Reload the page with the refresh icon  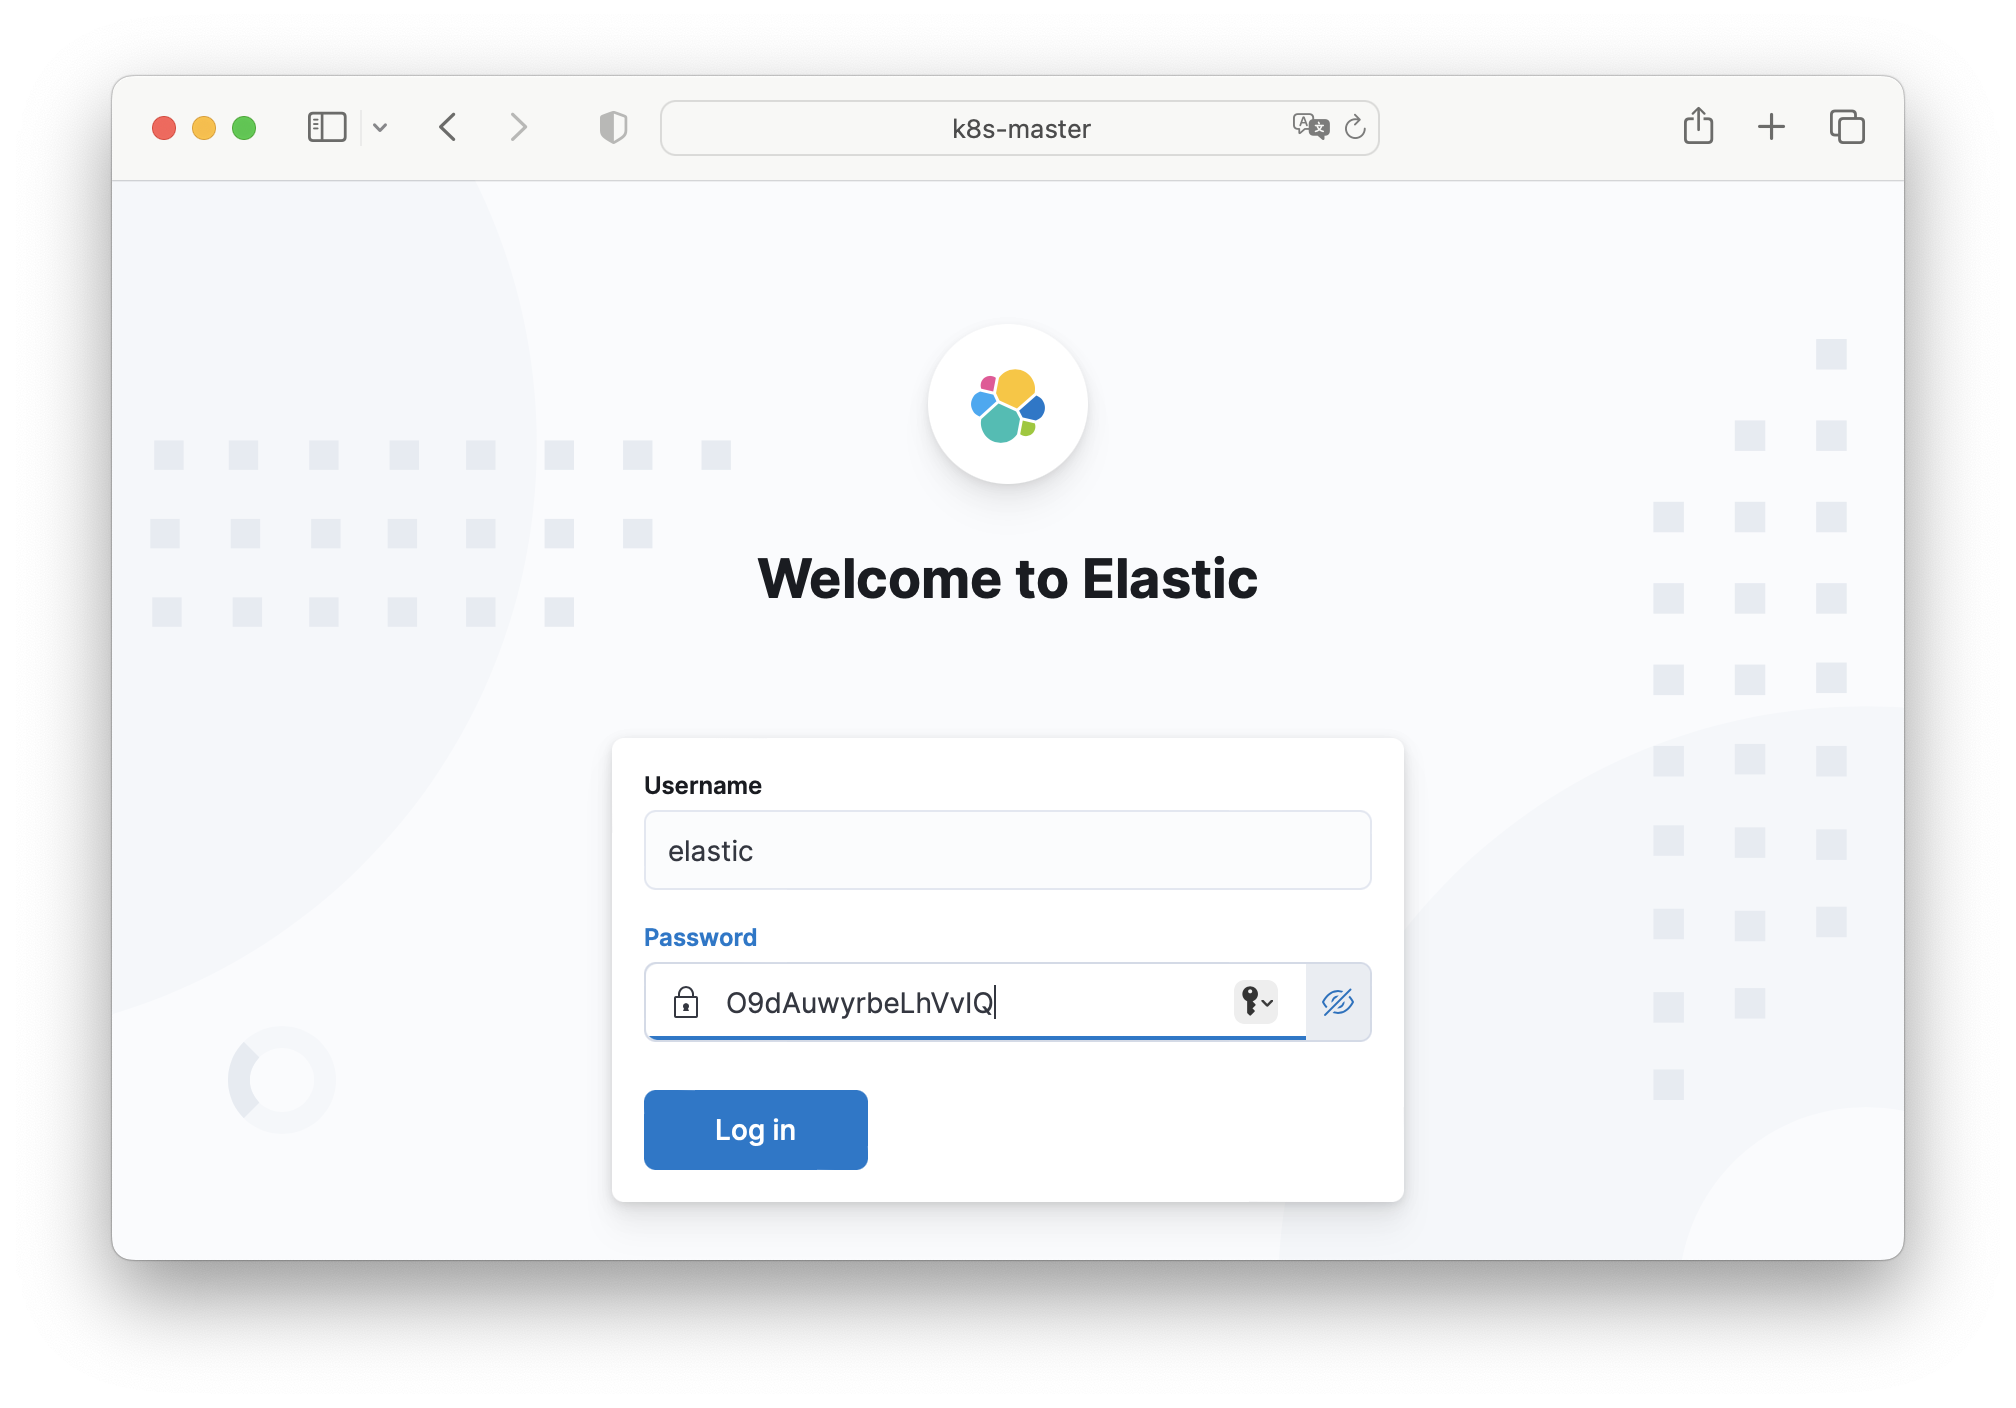[x=1355, y=127]
